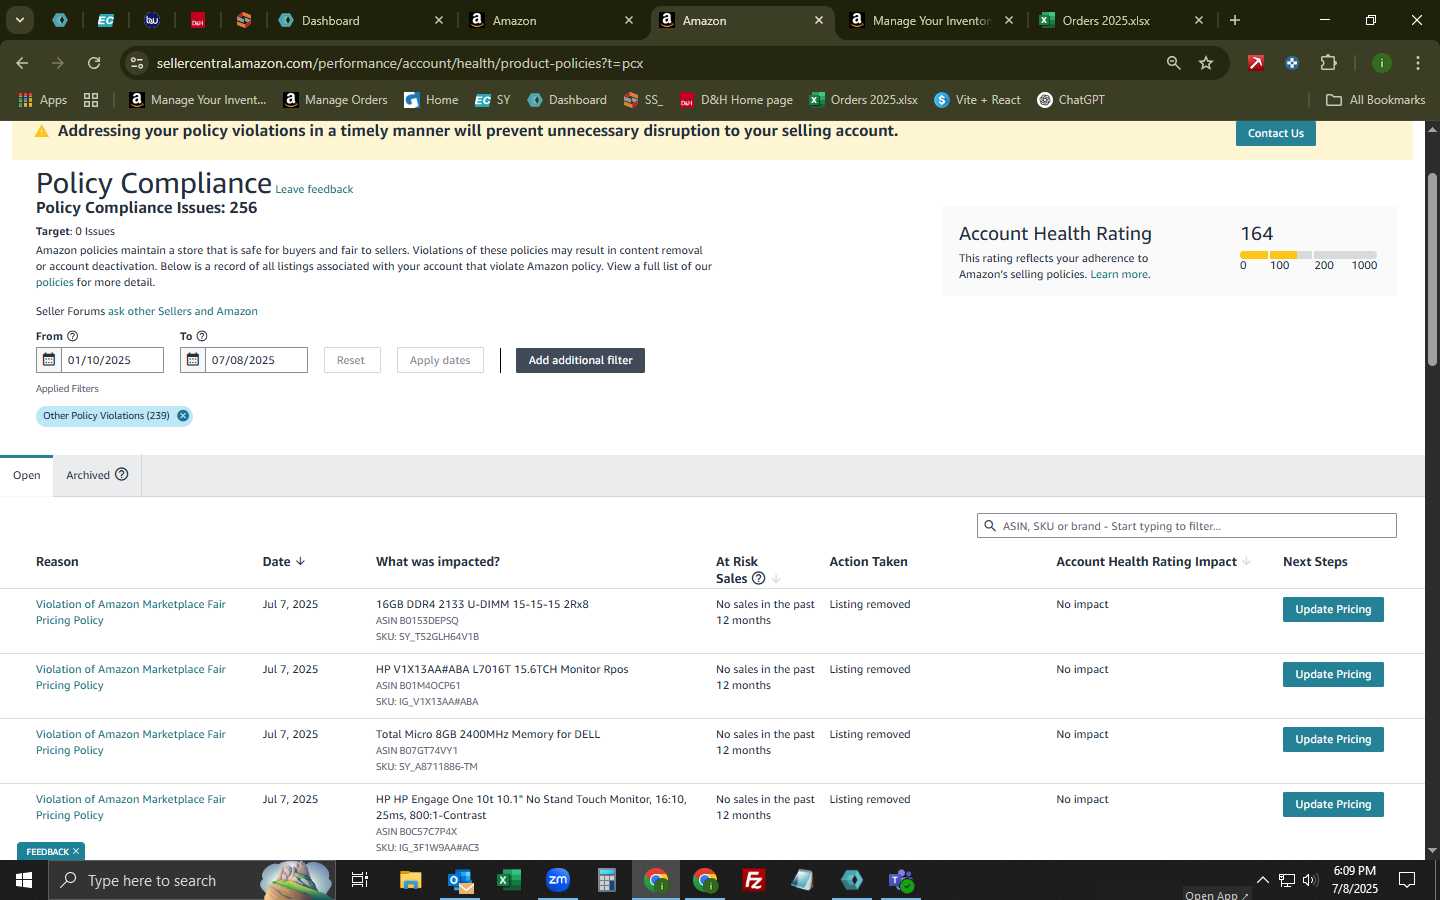This screenshot has width=1440, height=900.
Task: Update Pricing for HP V1X13AA#ABA Monitor
Action: 1333,674
